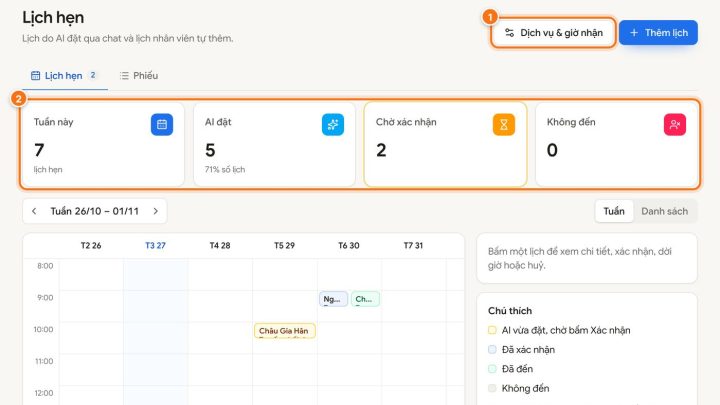Click the Lịch hẹn page title
The height and width of the screenshot is (405, 720).
(53, 17)
